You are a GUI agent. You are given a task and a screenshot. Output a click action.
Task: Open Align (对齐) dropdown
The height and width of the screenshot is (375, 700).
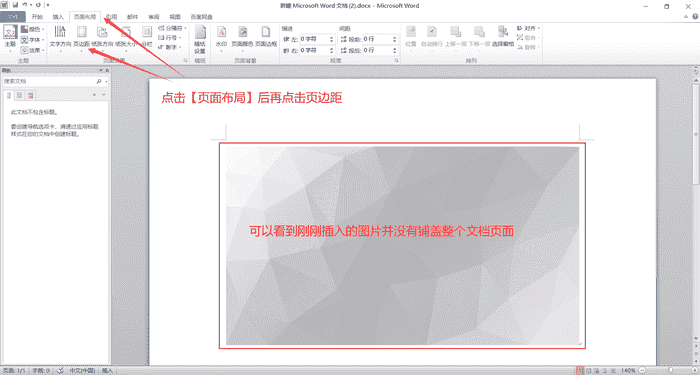coord(529,28)
